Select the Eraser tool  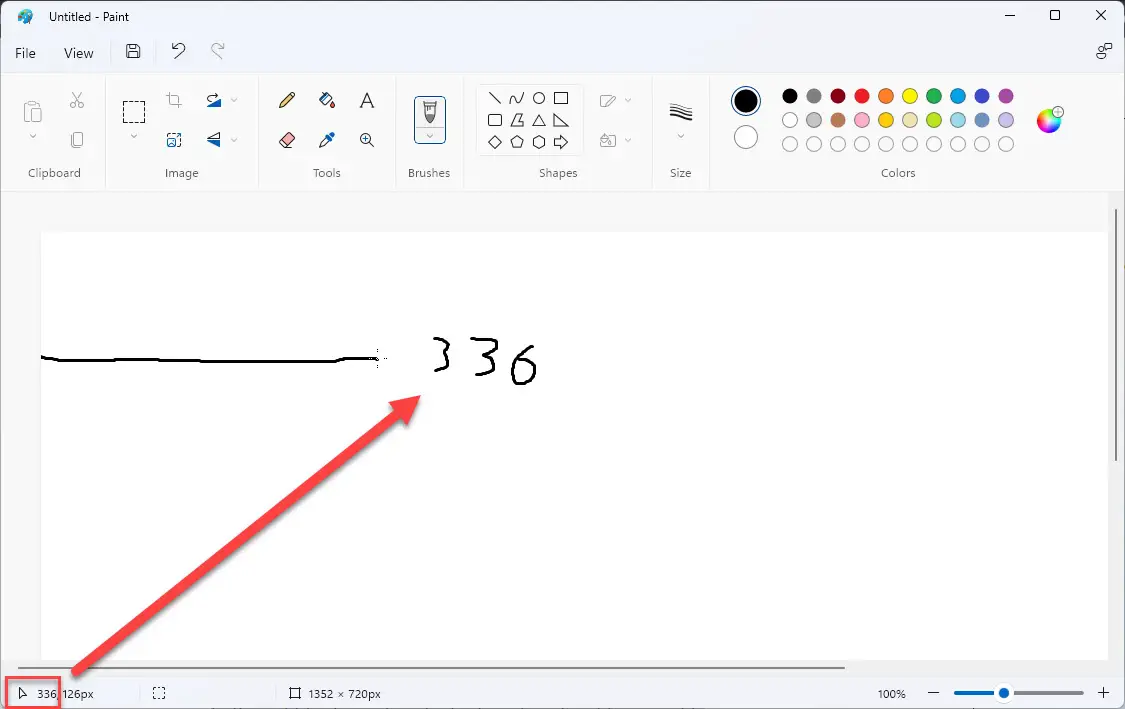[287, 140]
